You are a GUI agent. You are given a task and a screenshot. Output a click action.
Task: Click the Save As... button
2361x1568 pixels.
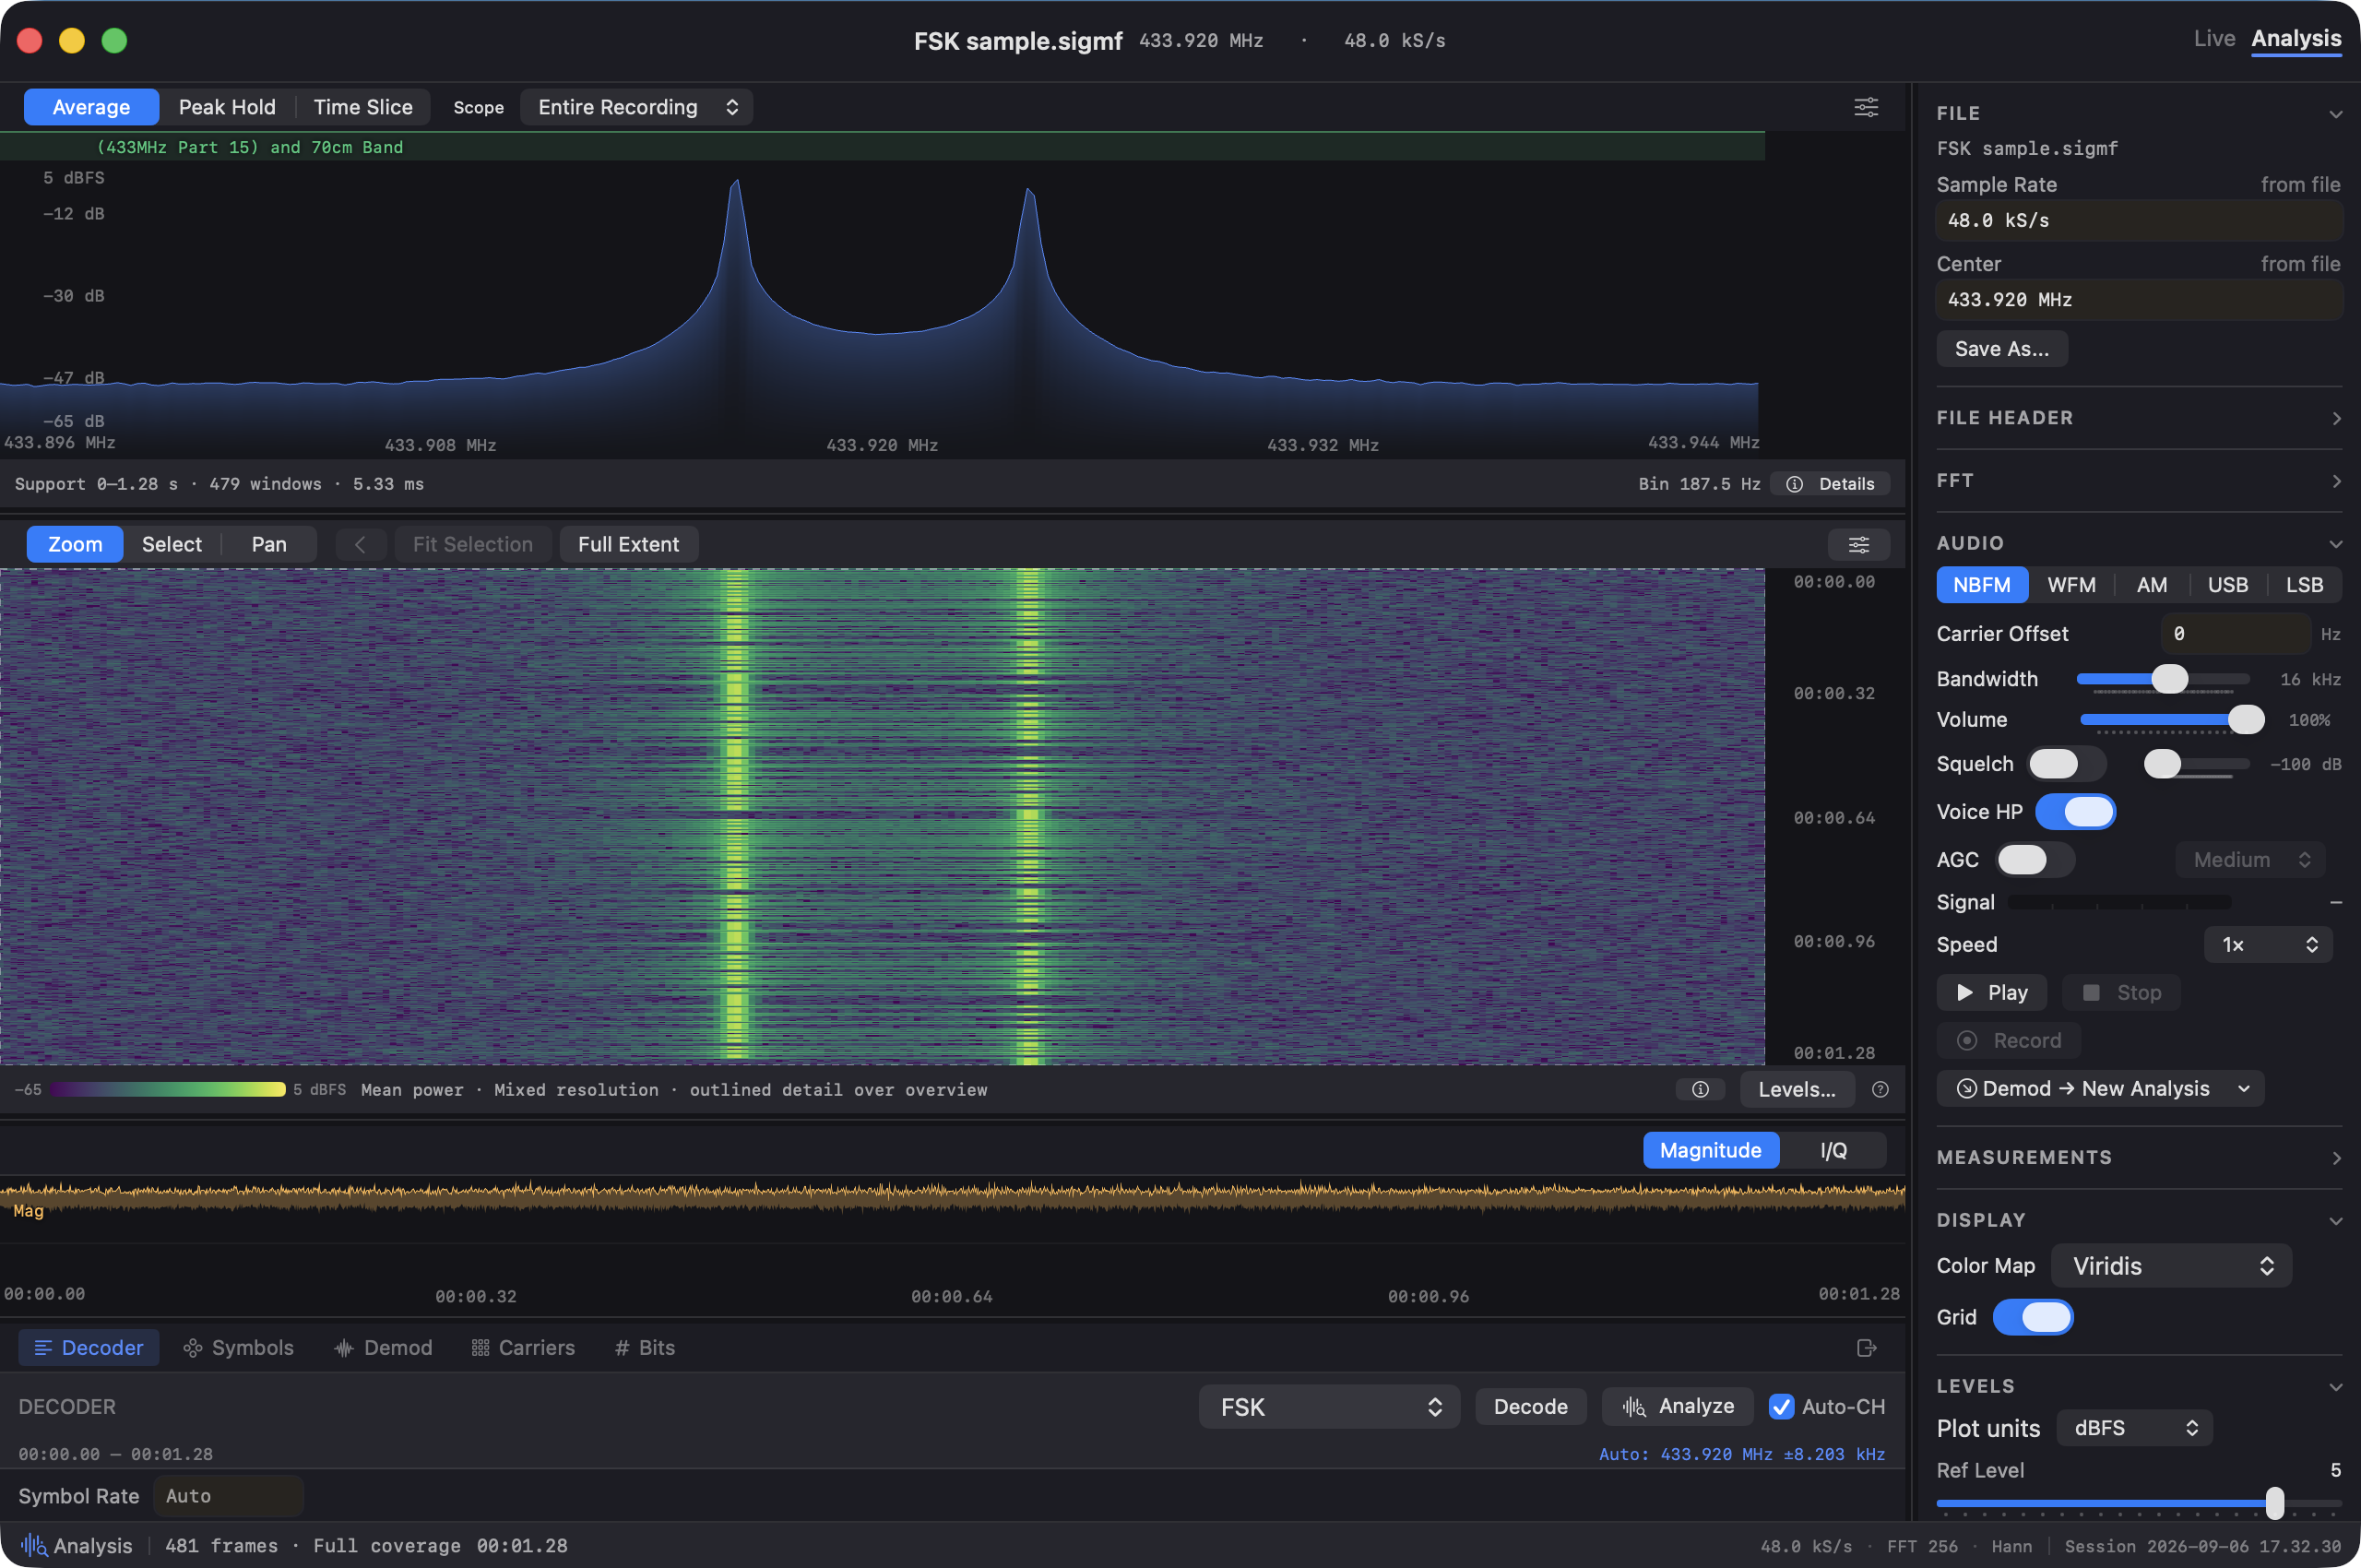coord(2002,349)
